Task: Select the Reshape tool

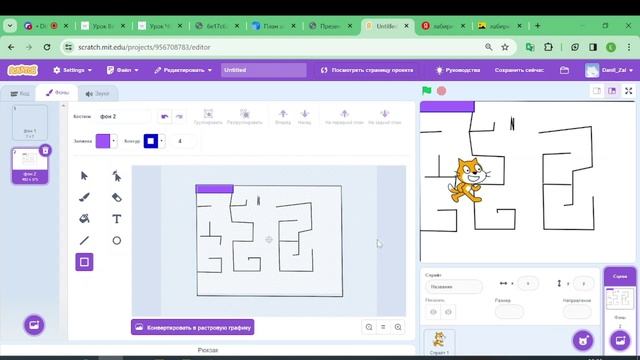Action: 117,176
